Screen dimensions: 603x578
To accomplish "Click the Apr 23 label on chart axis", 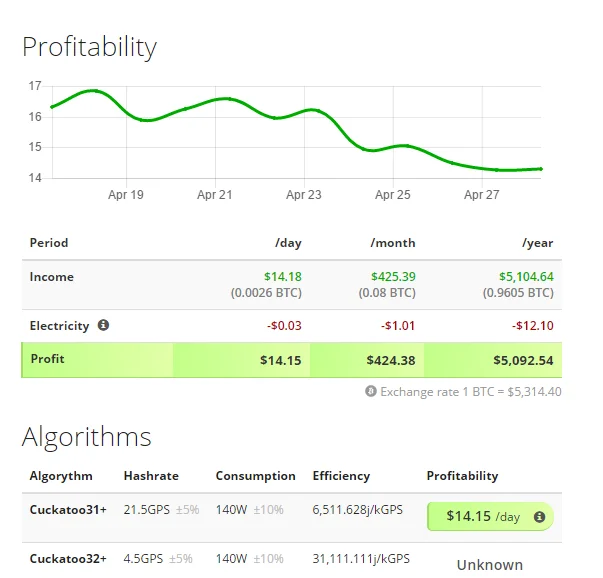I will click(x=303, y=195).
